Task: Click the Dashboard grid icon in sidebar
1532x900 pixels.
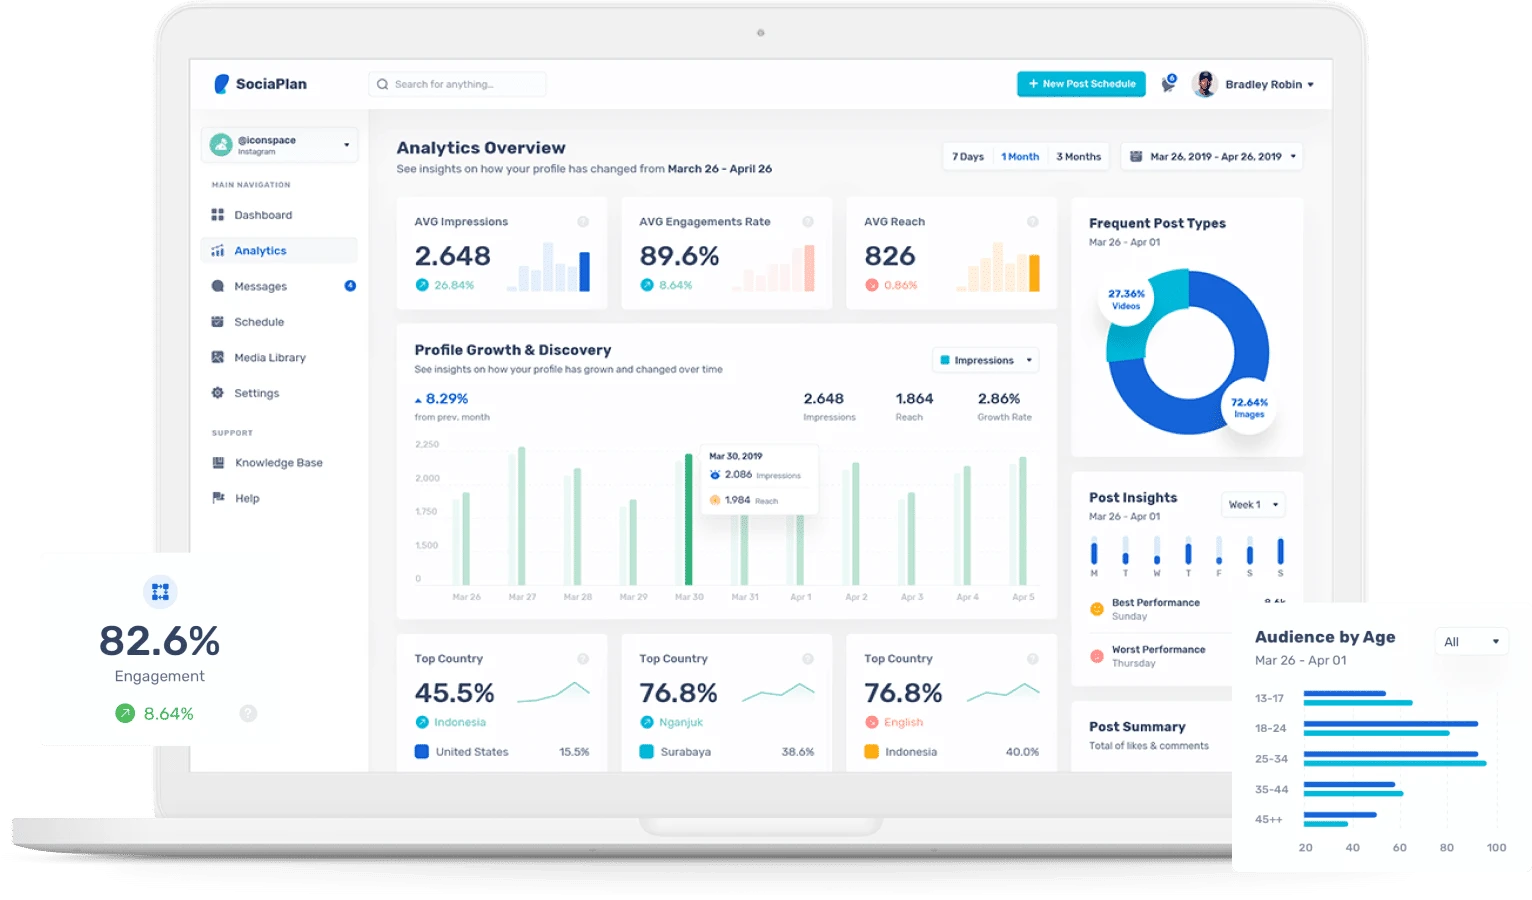Action: [218, 215]
